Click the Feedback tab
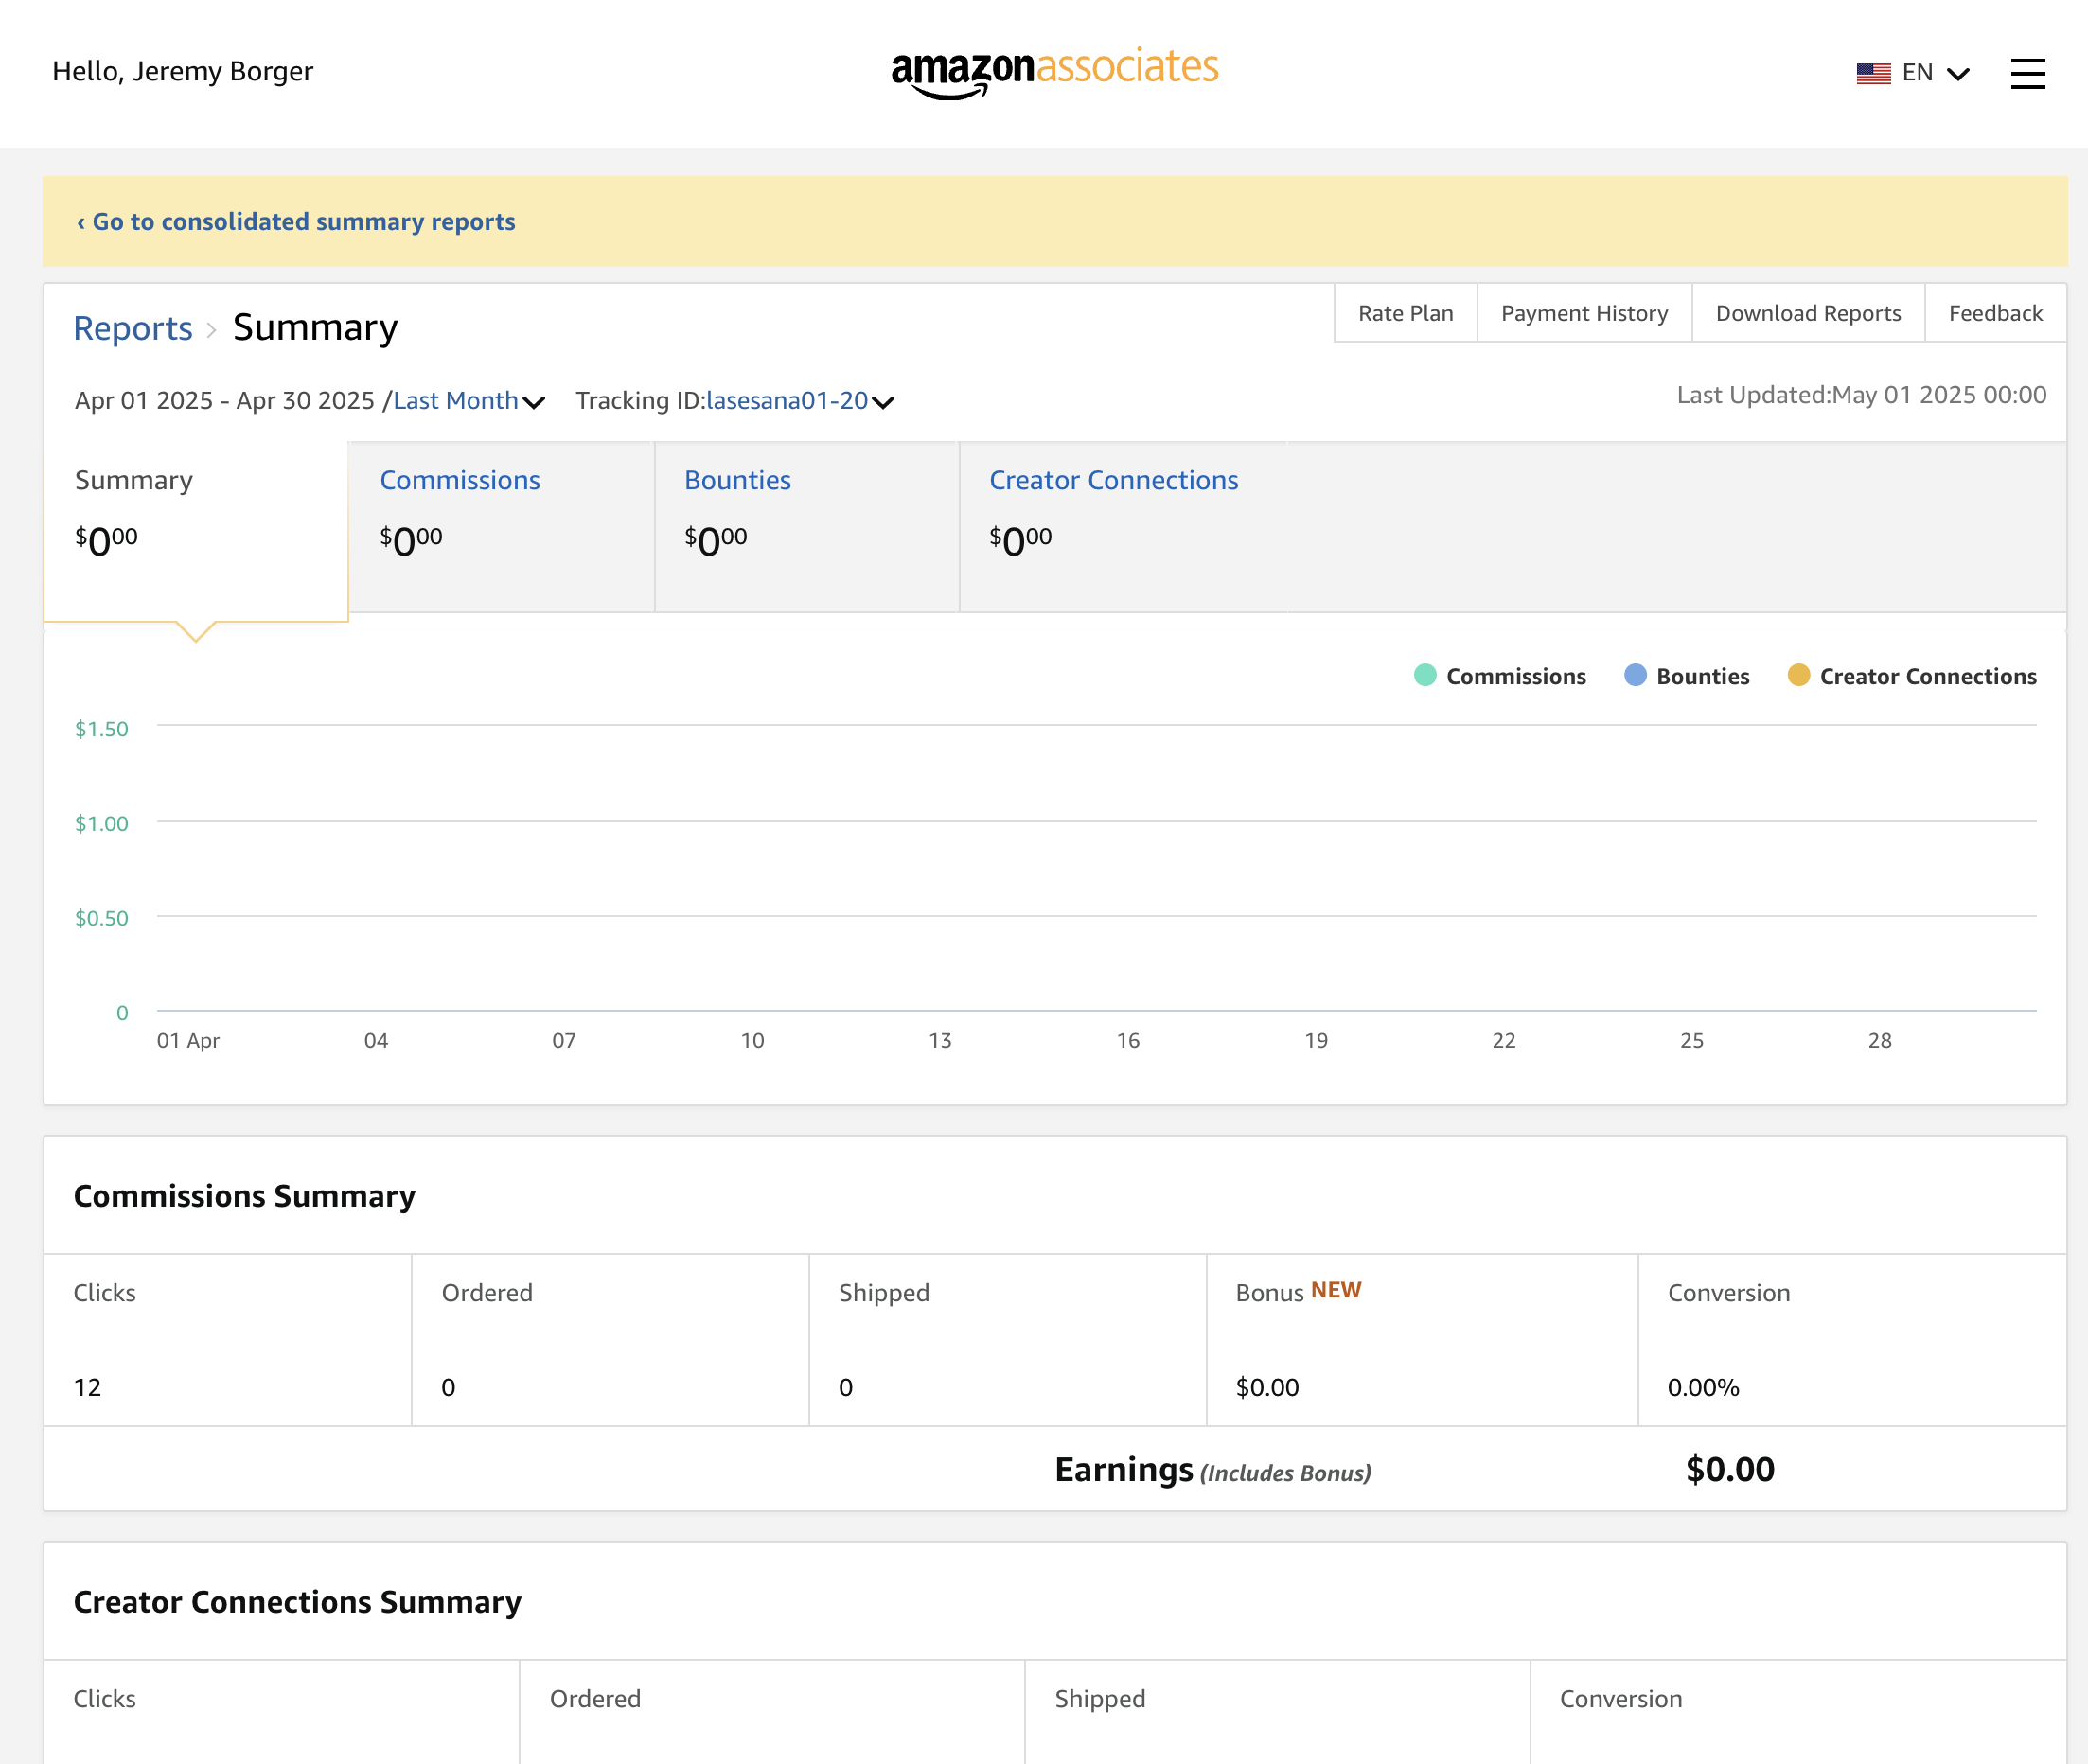Viewport: 2088px width, 1764px height. pos(1995,313)
